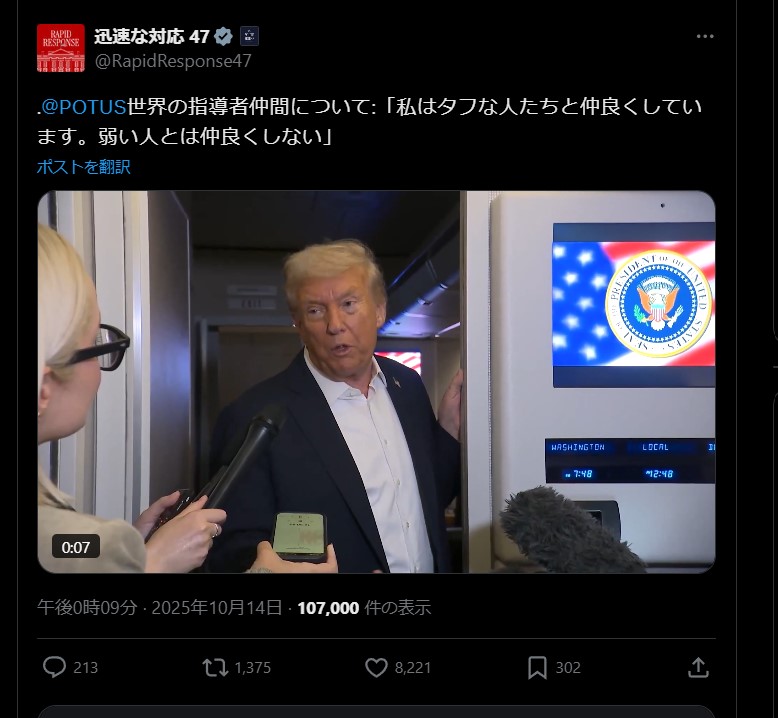Viewport: 778px width, 718px height.
Task: Open the post timestamp 午後0時09分 2025年10月14日
Action: tap(160, 607)
